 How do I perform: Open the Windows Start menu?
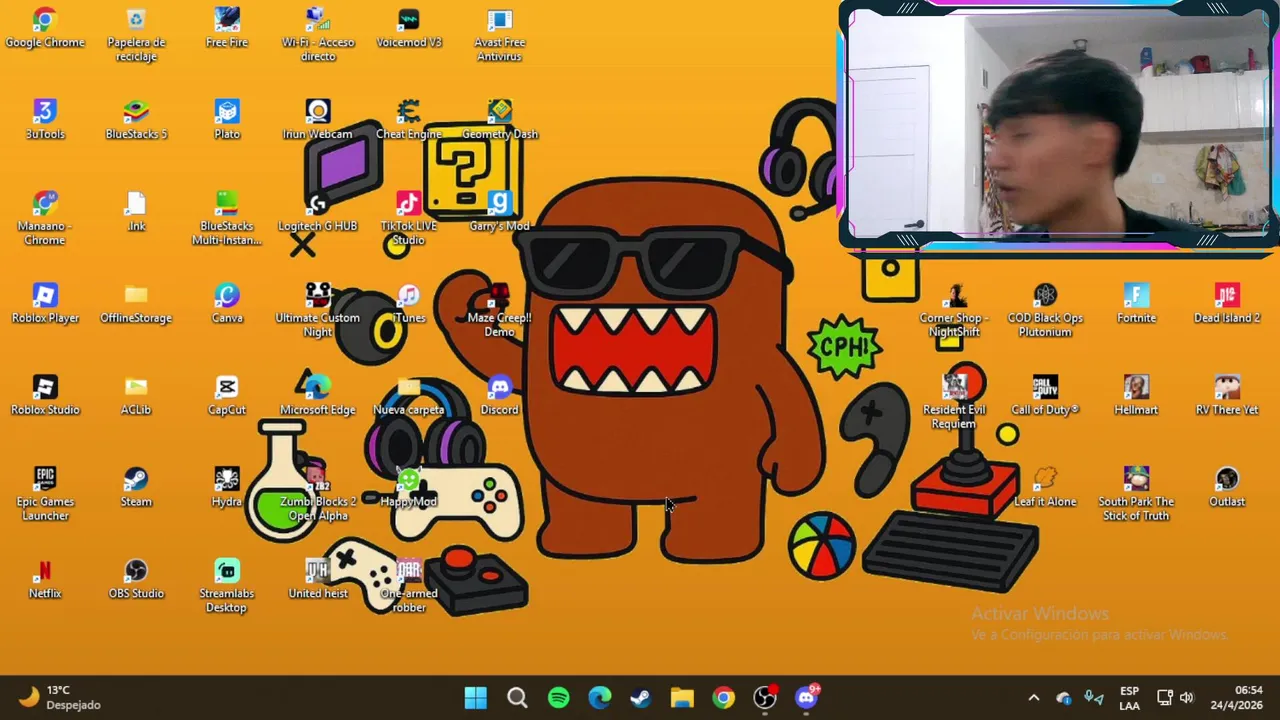[x=476, y=697]
